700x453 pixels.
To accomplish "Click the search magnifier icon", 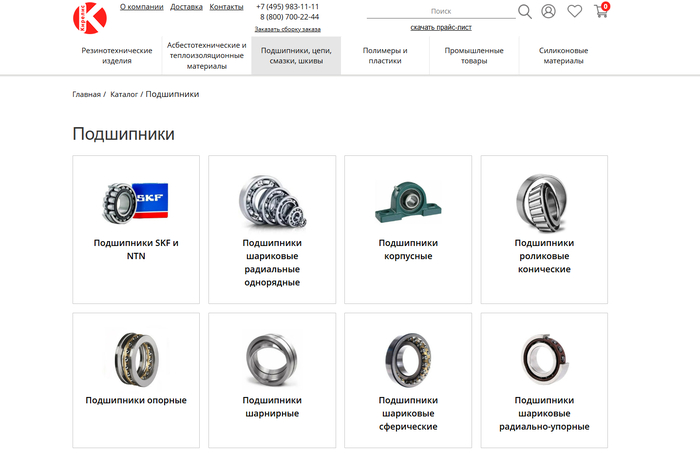I will (x=525, y=12).
